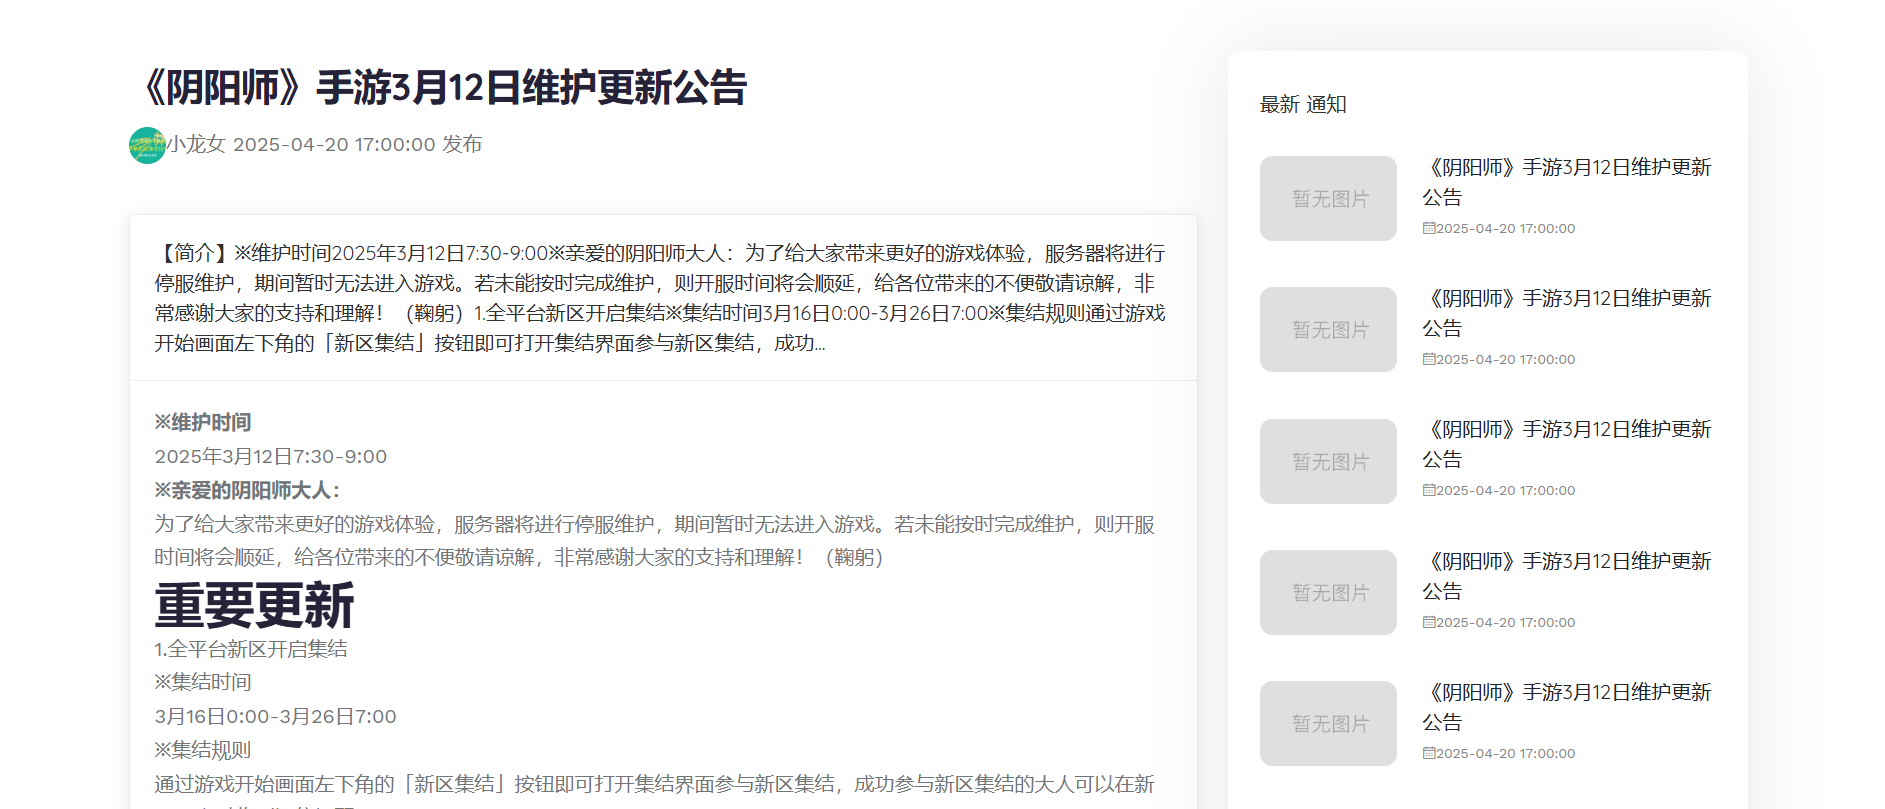
Task: Click the 最新 通知 sidebar heading
Action: (1303, 104)
